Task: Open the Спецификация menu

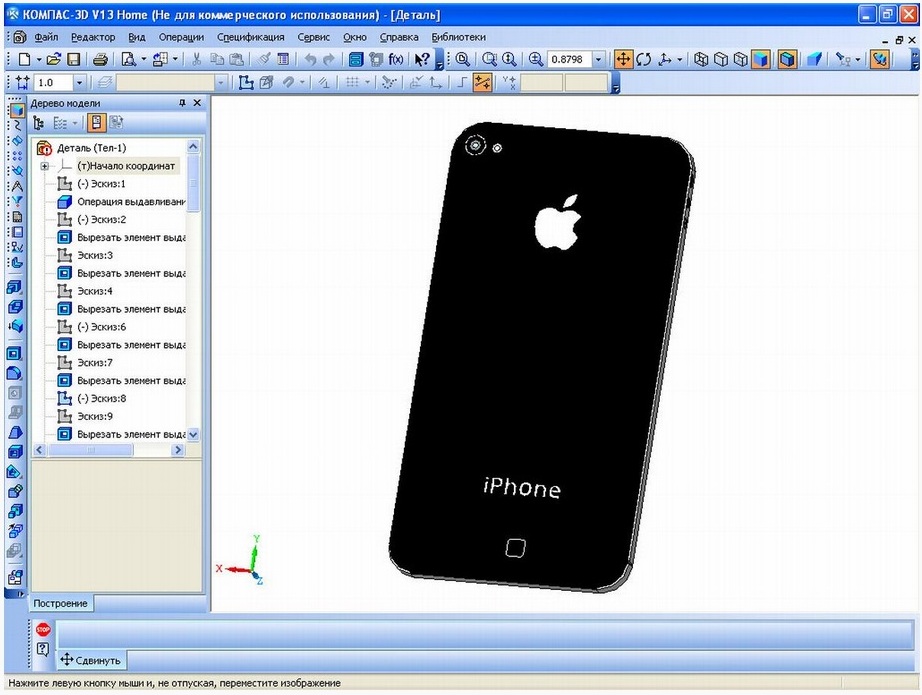Action: [x=250, y=37]
